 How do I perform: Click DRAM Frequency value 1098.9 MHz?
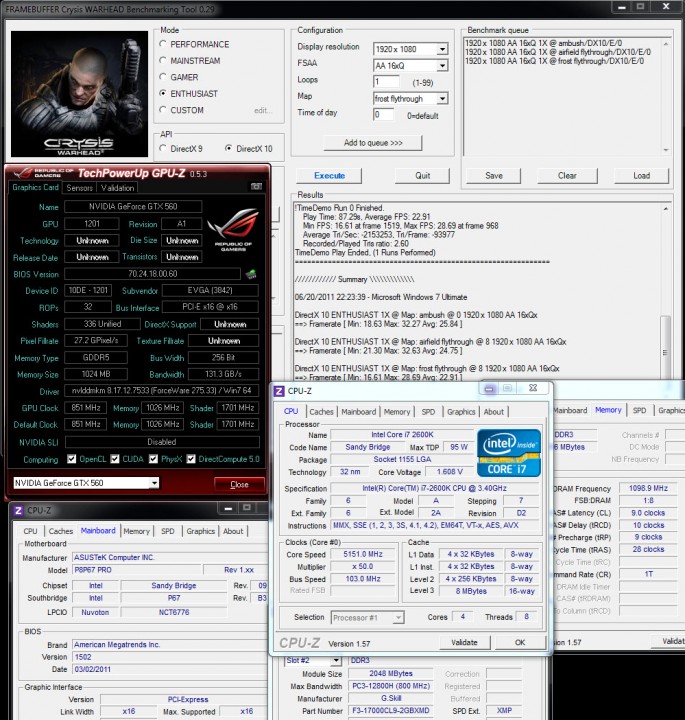[x=648, y=488]
